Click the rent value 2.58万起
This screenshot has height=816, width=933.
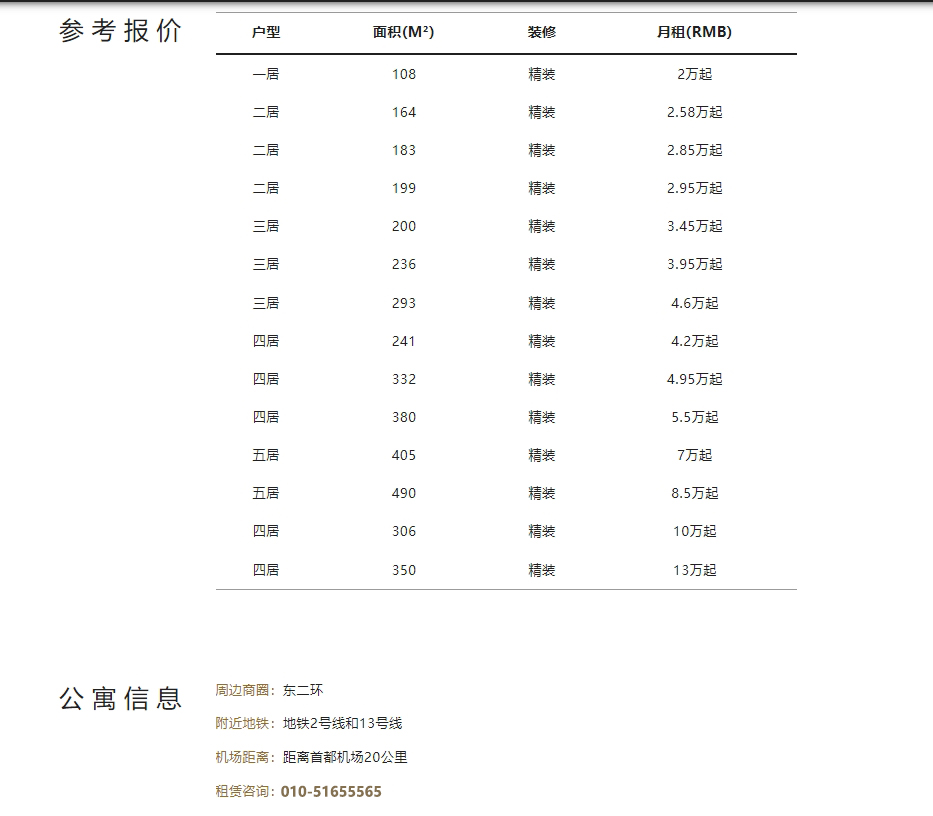pyautogui.click(x=694, y=112)
